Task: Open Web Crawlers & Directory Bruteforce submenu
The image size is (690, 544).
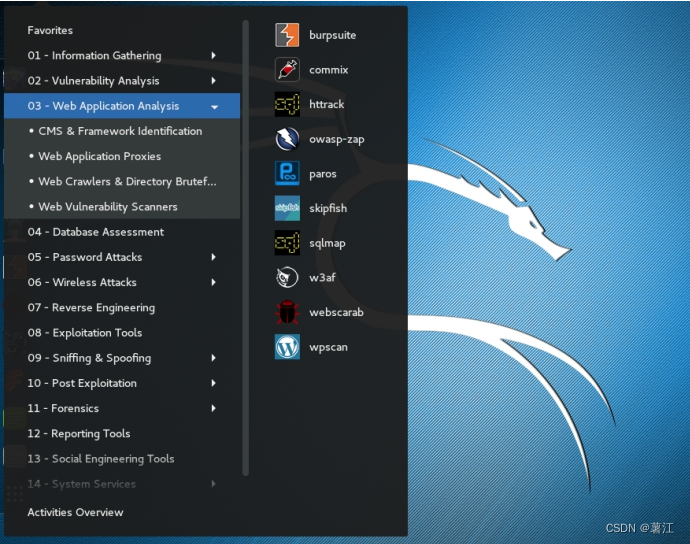Action: coord(122,181)
